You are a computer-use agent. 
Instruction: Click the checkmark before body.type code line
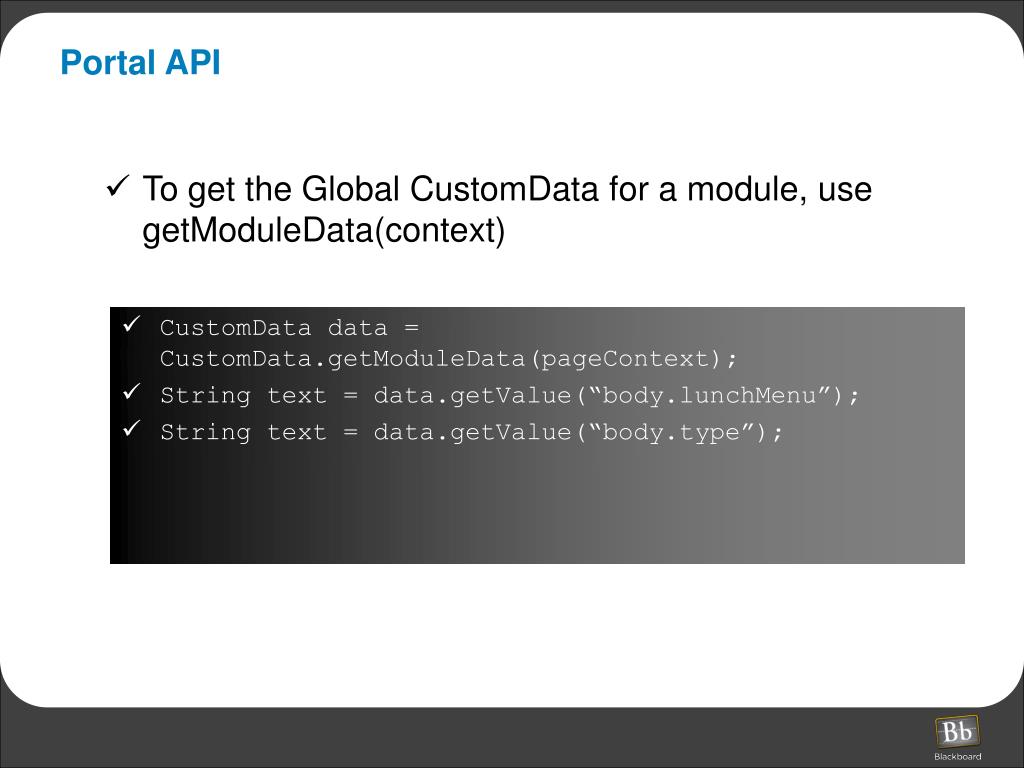pyautogui.click(x=131, y=428)
